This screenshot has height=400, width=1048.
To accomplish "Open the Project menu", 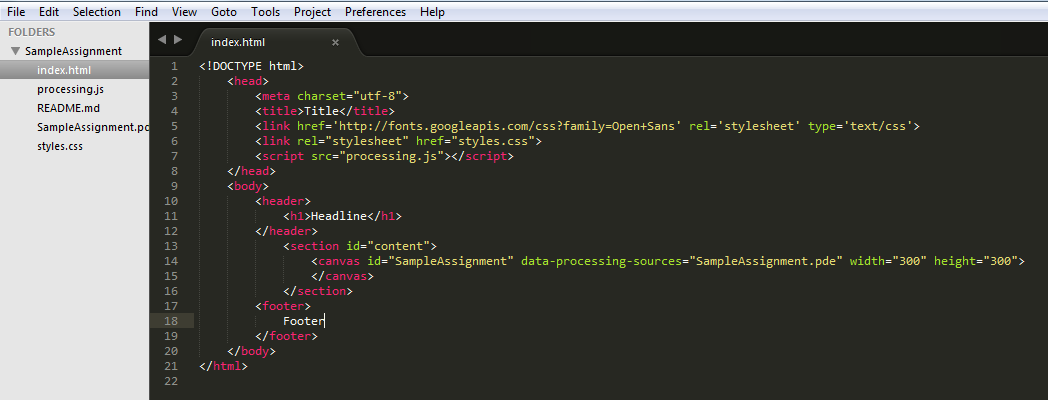I will coord(313,12).
